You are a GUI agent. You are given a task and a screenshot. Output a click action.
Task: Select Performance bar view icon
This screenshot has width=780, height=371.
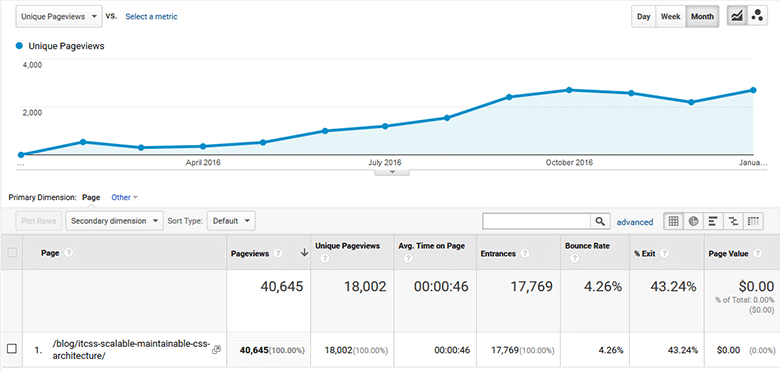(x=713, y=221)
